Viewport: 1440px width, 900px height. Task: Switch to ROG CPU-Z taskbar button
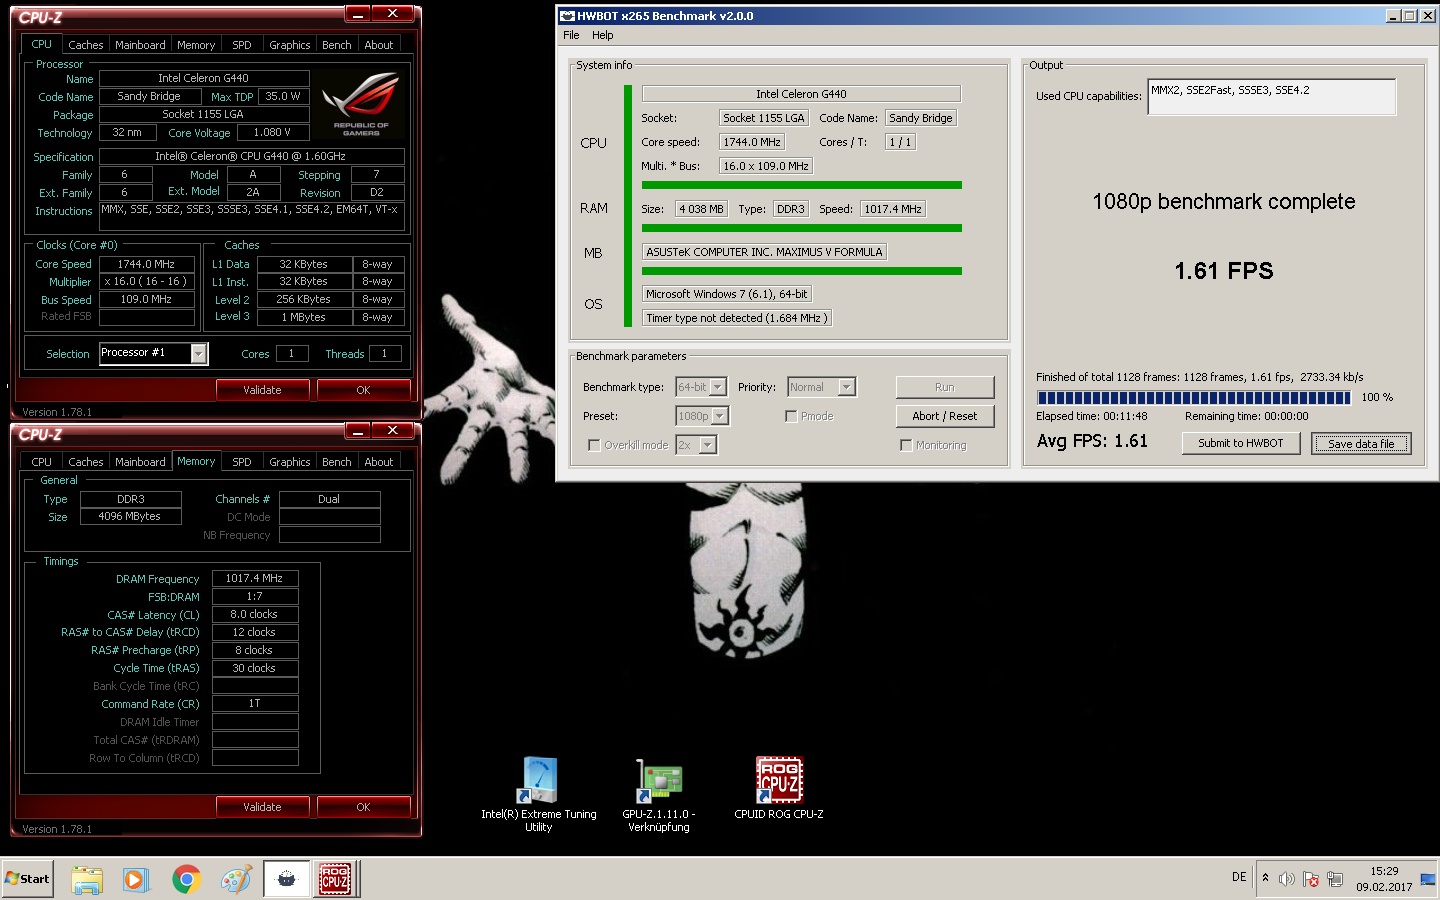pos(335,879)
